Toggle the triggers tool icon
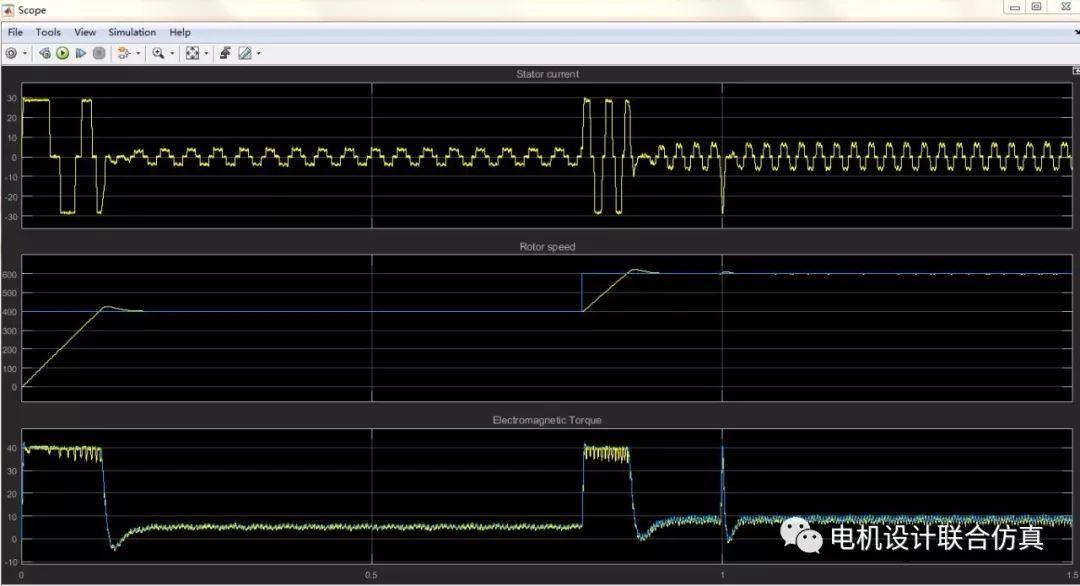1080x586 pixels. point(225,53)
